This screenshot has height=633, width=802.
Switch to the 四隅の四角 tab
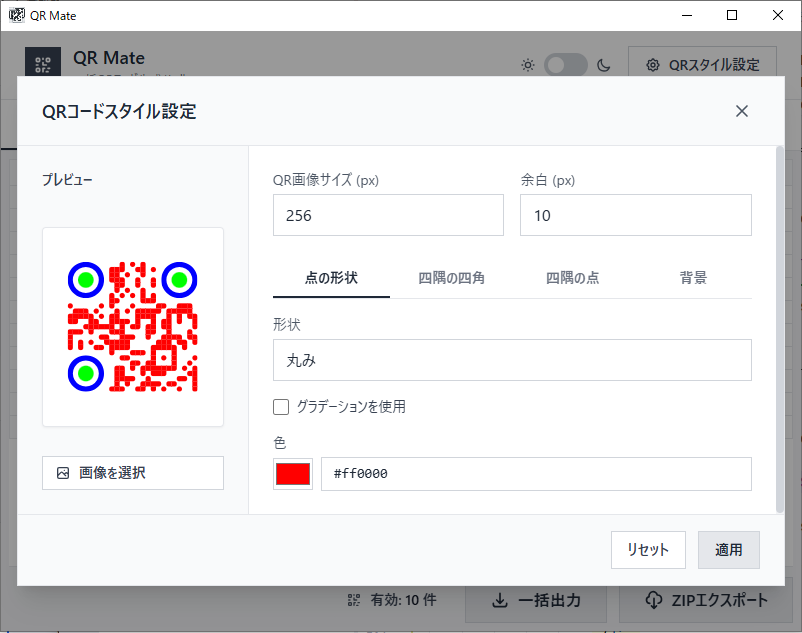click(x=451, y=278)
